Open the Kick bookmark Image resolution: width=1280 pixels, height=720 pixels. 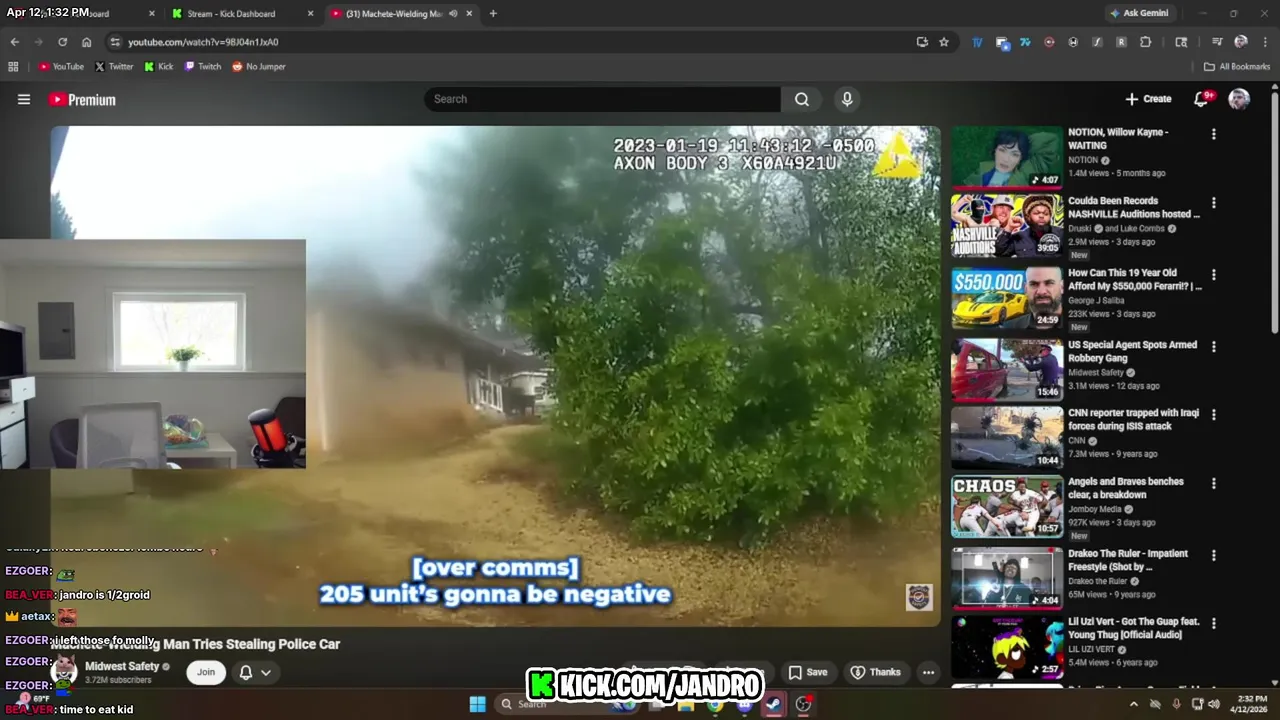(159, 66)
